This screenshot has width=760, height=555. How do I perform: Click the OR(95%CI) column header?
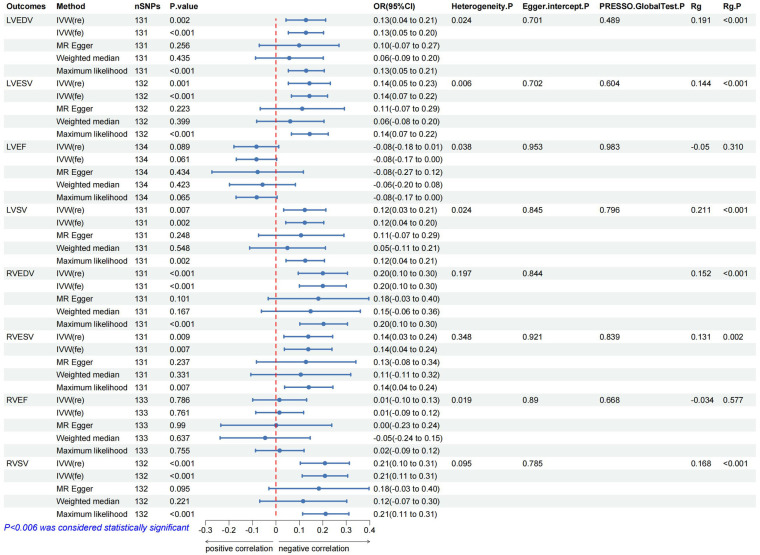click(x=394, y=6)
